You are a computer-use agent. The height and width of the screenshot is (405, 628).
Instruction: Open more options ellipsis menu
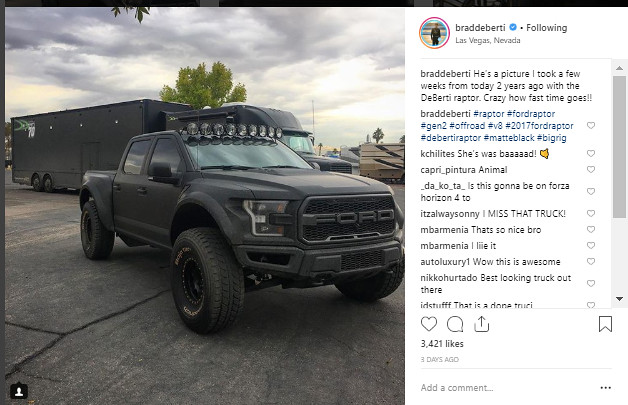click(x=606, y=388)
